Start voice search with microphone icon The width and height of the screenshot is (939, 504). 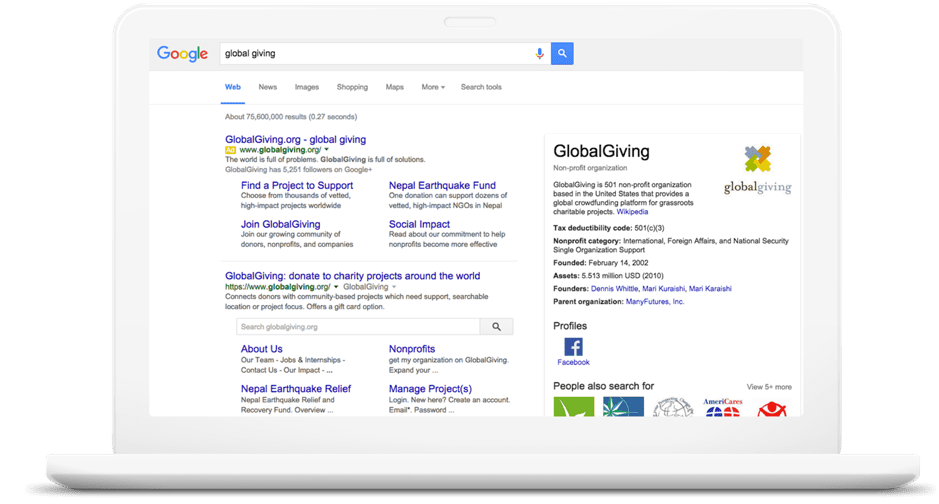pyautogui.click(x=540, y=53)
